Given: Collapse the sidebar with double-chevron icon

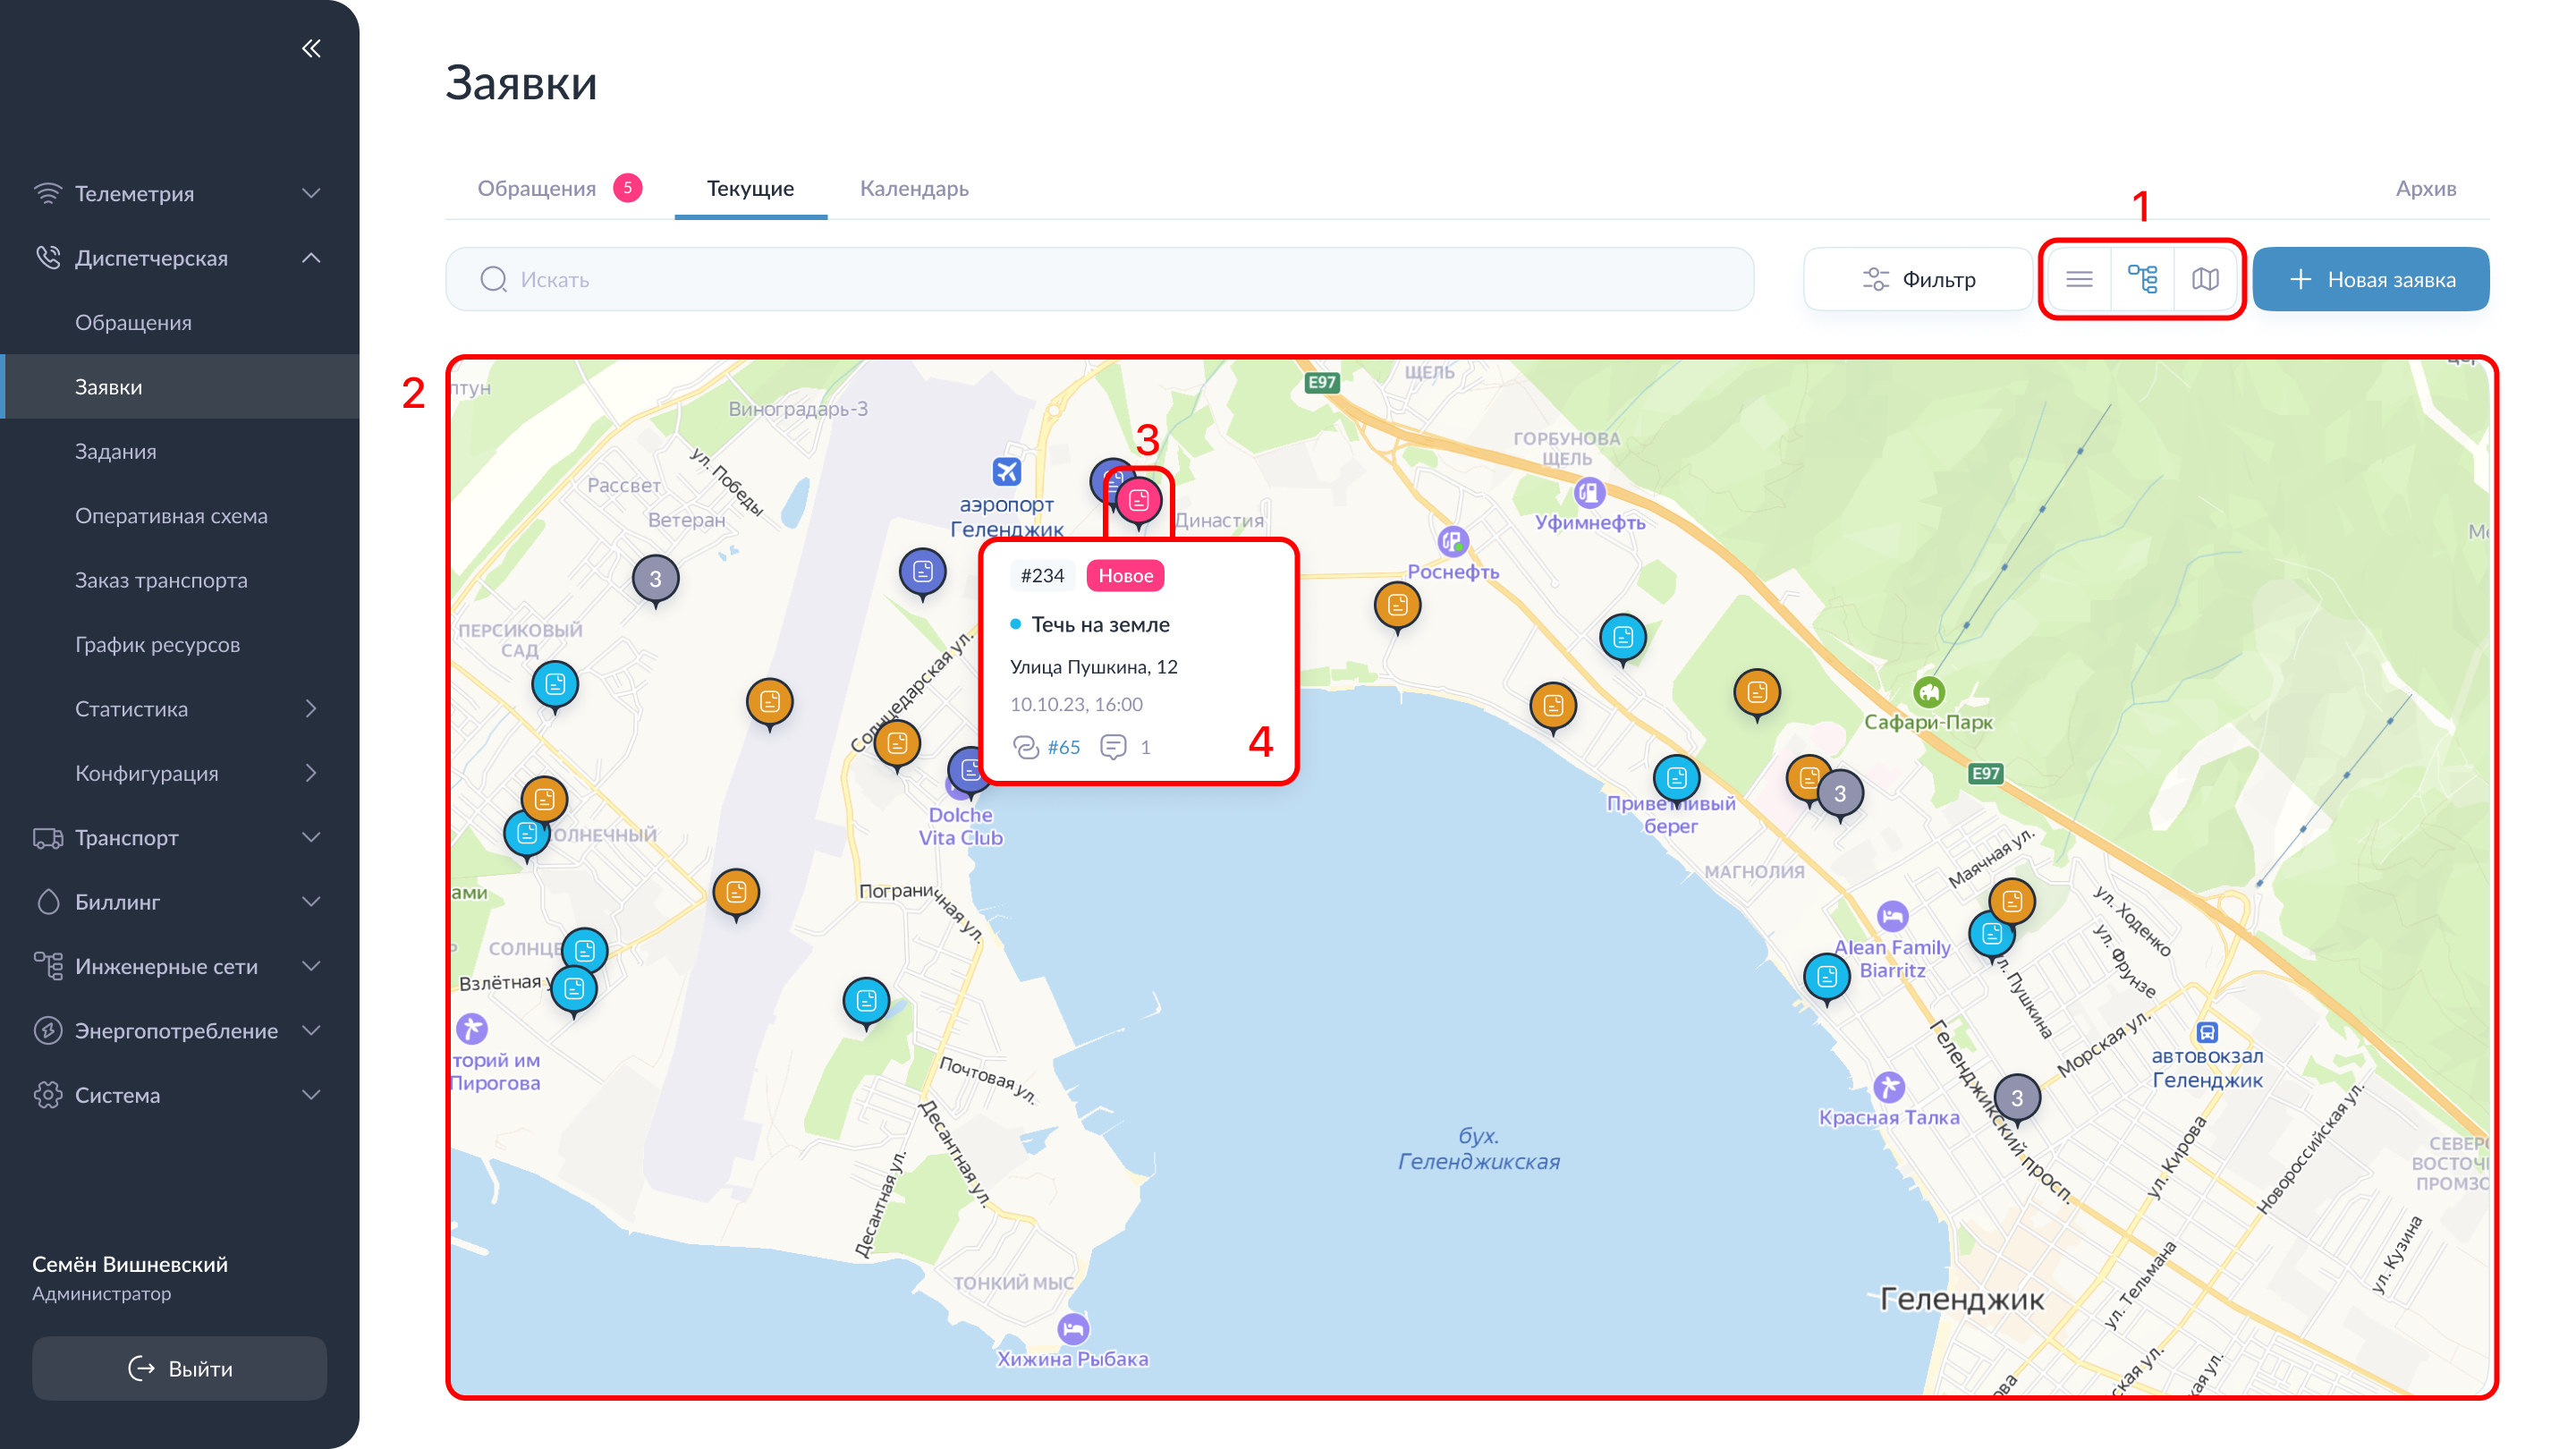Looking at the screenshot, I should 311,48.
